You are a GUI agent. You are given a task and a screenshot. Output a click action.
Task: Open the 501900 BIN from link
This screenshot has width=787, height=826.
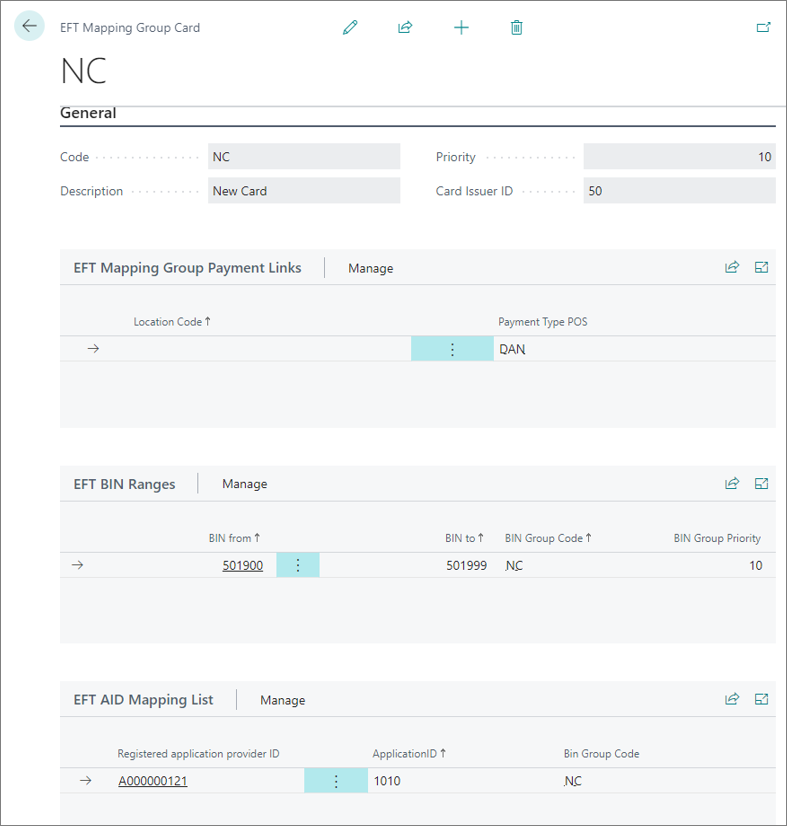242,566
